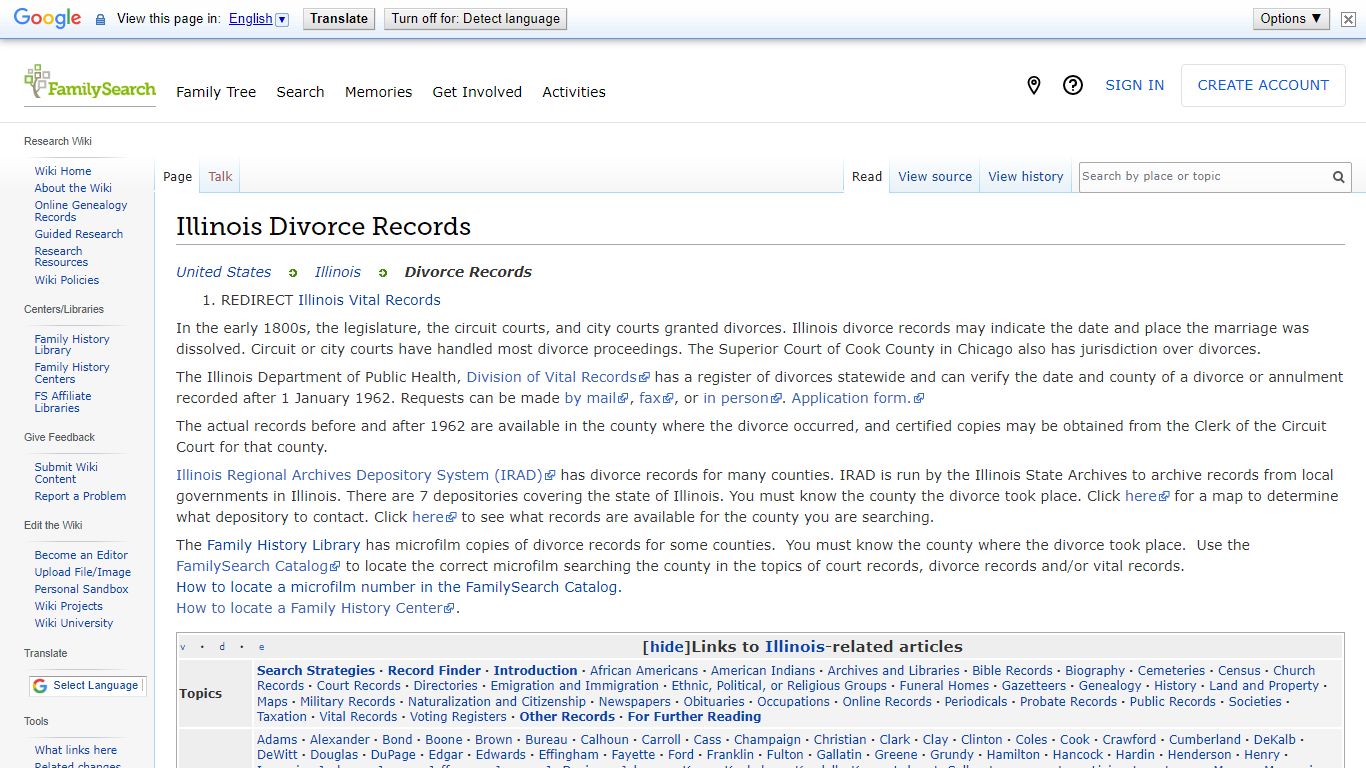Open the Options dropdown in translate bar
The image size is (1366, 768).
click(1291, 19)
